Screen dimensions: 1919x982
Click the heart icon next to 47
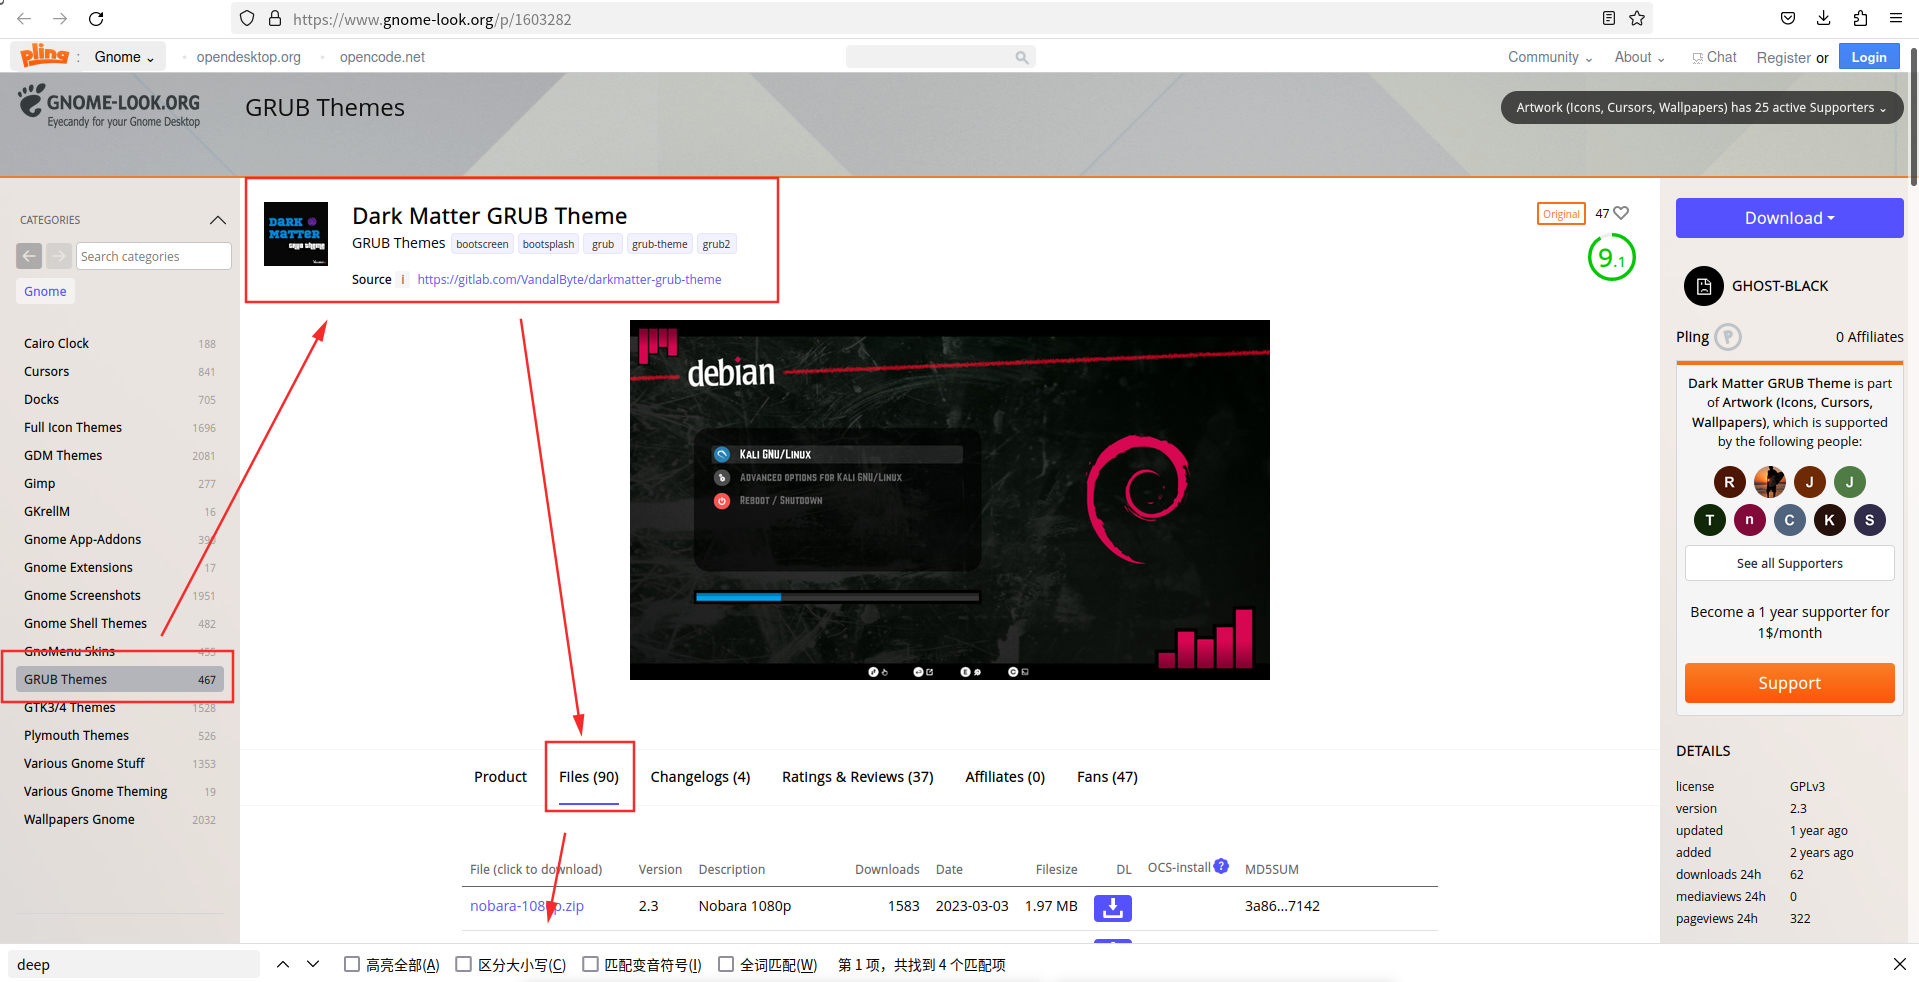1621,213
